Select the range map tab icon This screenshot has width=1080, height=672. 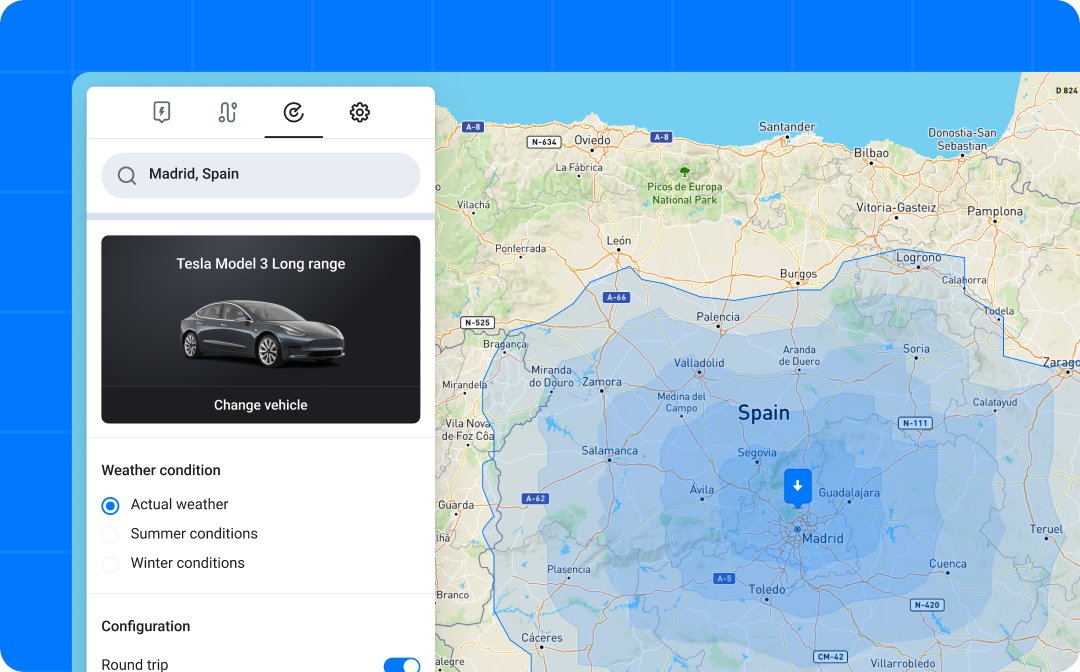(x=293, y=112)
